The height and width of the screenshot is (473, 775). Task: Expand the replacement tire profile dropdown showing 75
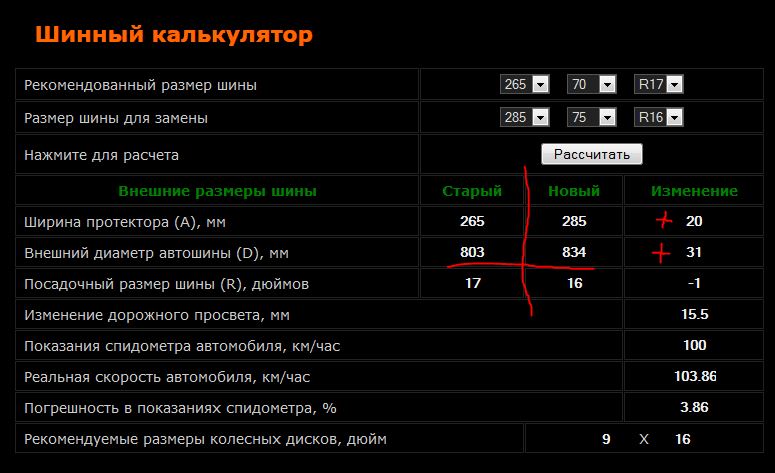[591, 118]
